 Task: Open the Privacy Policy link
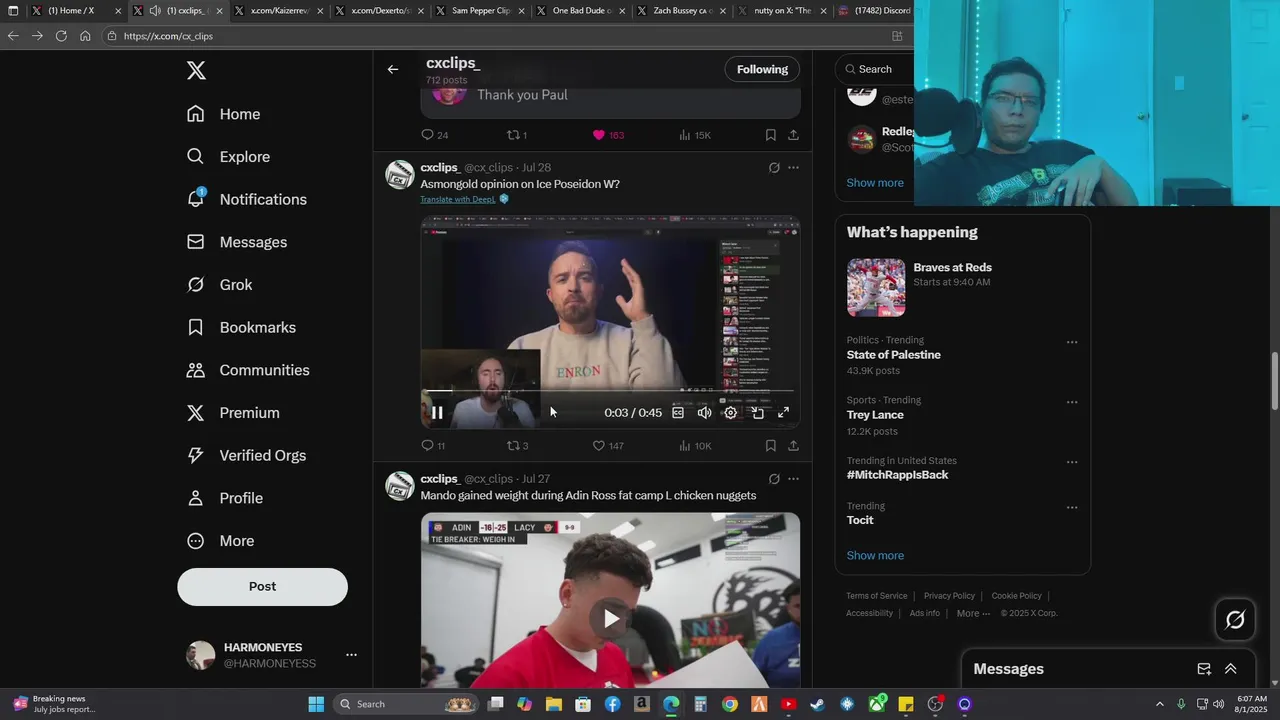(949, 596)
